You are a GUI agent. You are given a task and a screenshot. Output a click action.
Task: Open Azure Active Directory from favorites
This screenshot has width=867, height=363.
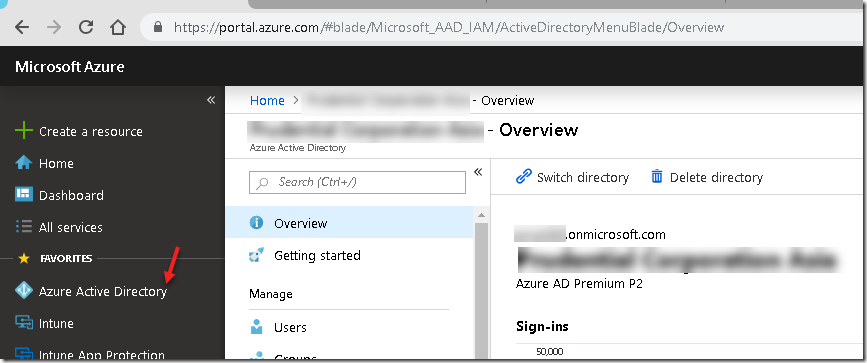[x=103, y=292]
